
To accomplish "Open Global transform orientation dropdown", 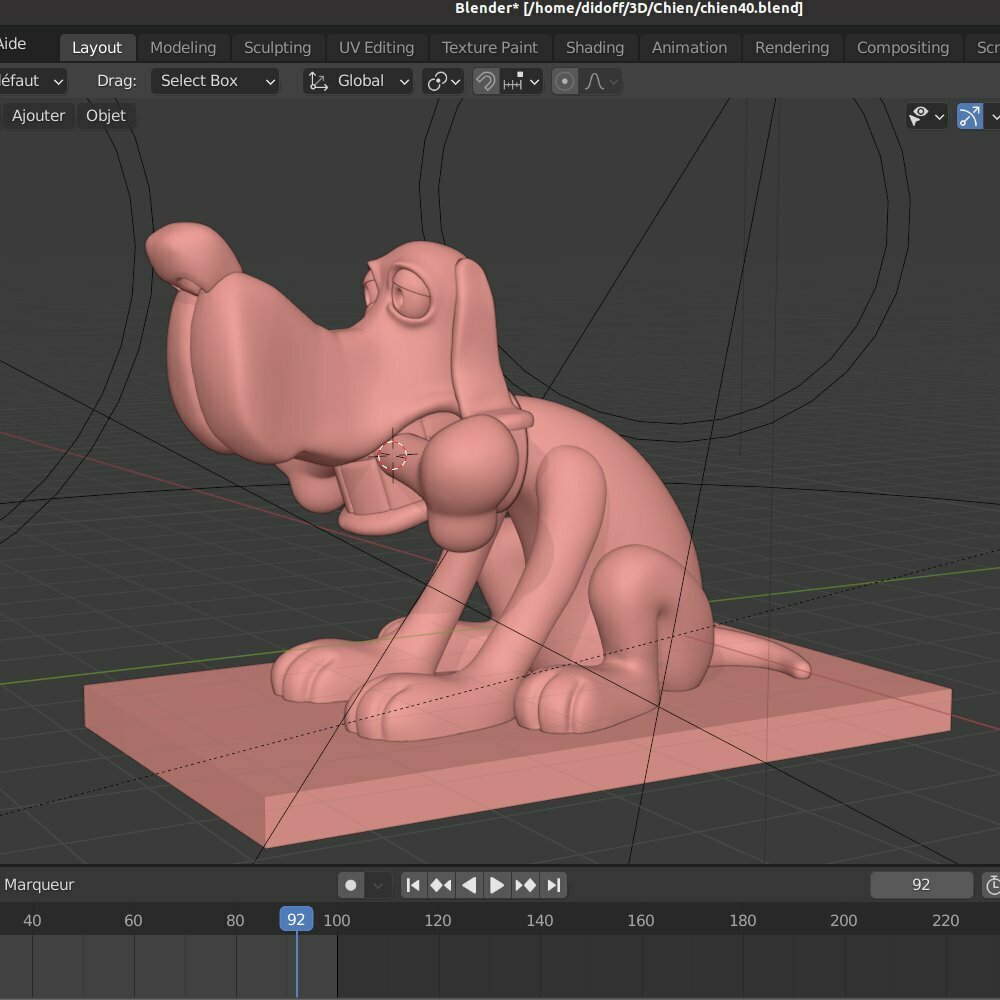I will tap(358, 81).
